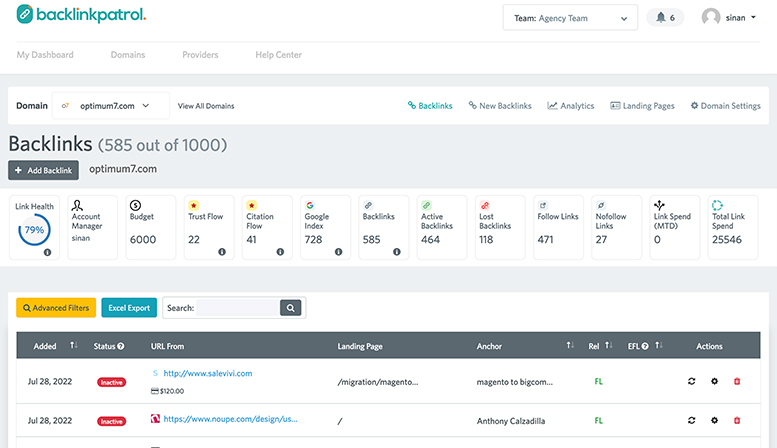Show Backlinks card info icon

click(397, 252)
